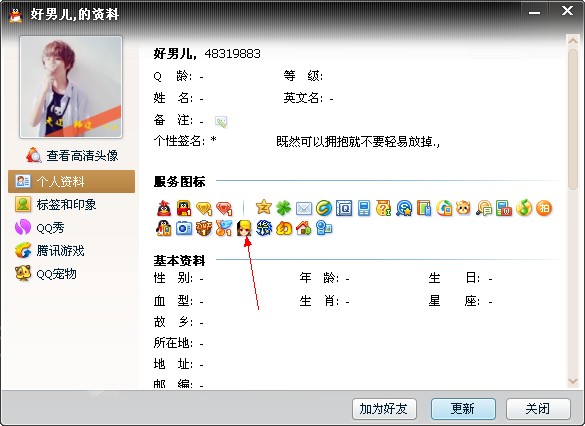
Task: Click the vertical scrollbar thumb
Action: pyautogui.click(x=572, y=119)
